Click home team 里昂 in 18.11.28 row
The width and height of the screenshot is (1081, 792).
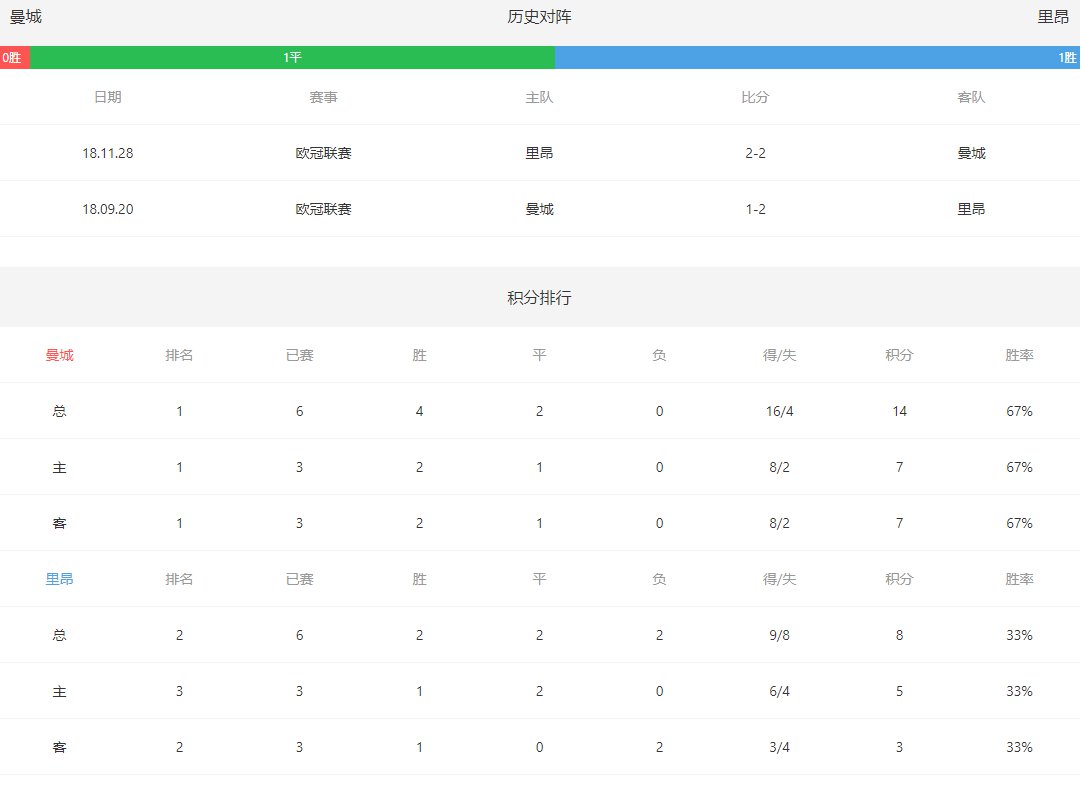[x=539, y=153]
